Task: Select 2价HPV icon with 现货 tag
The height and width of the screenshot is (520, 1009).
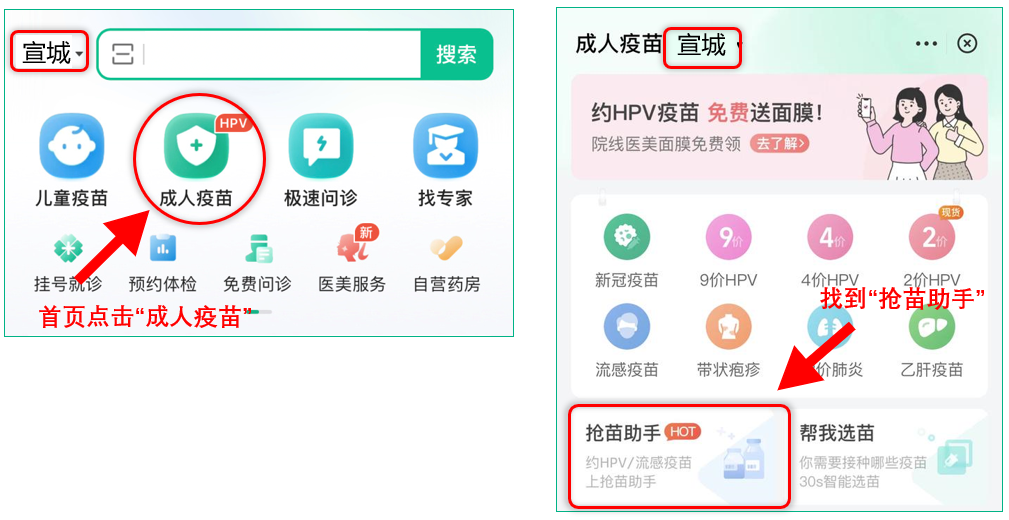Action: tap(932, 237)
